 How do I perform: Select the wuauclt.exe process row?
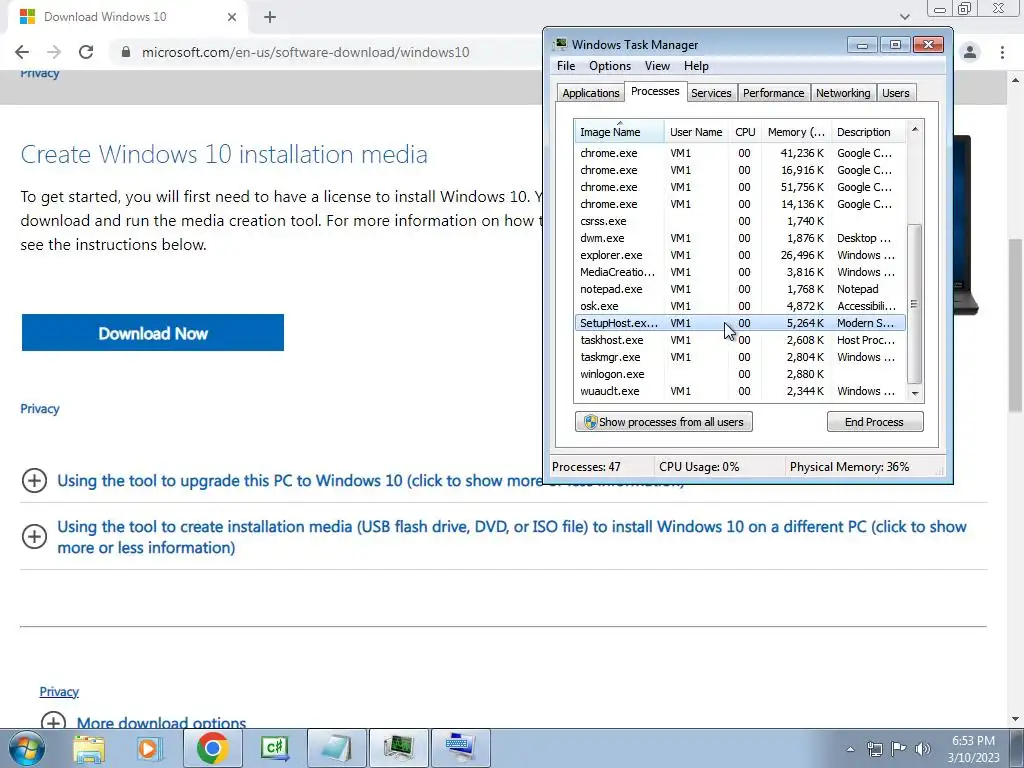click(740, 391)
